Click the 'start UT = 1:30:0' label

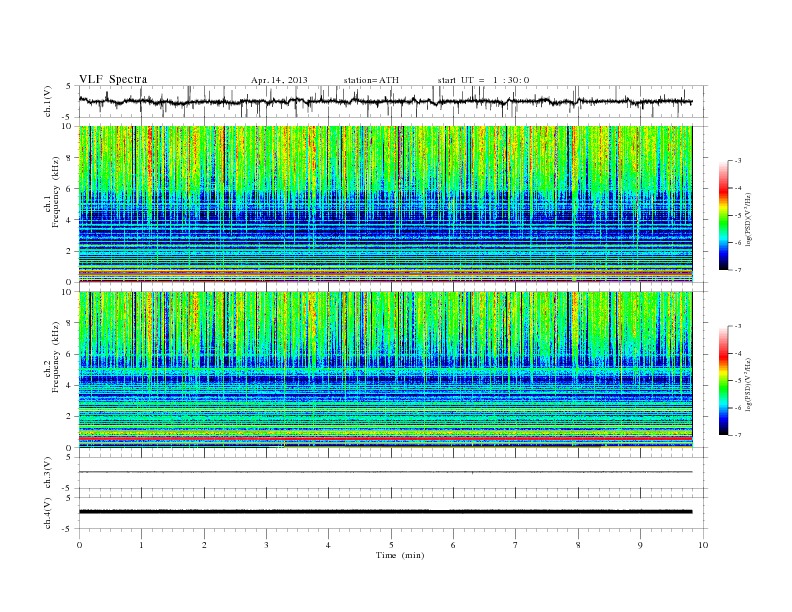[483, 80]
